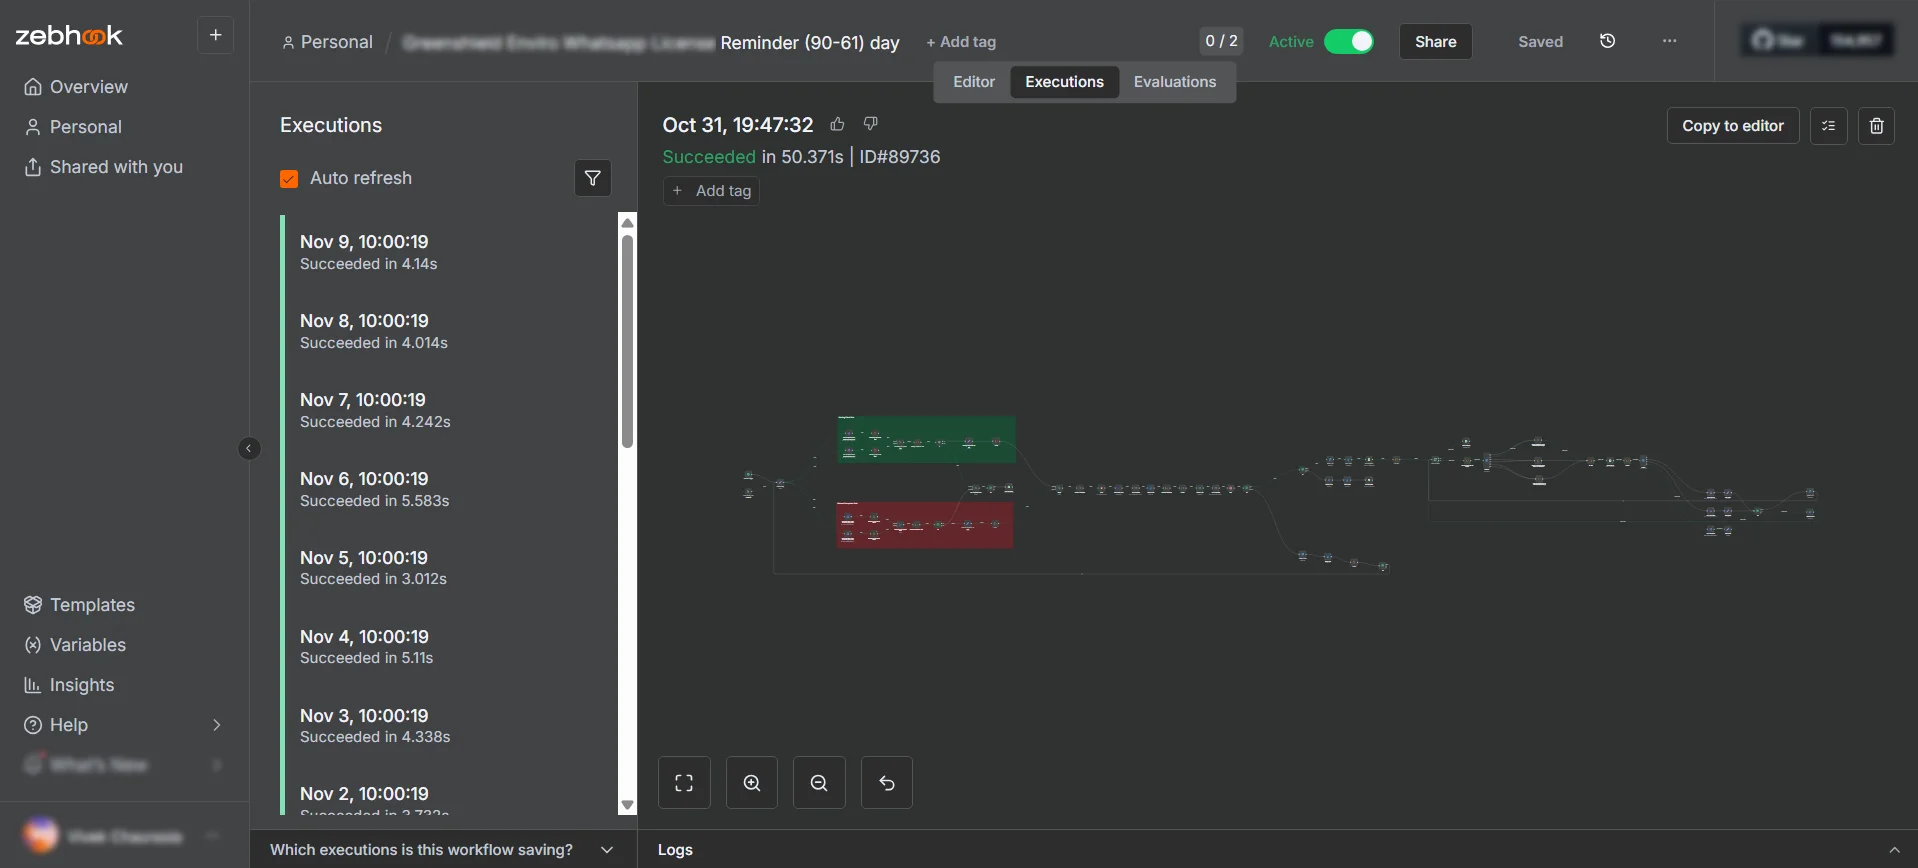Click the zoom out magnifier button

pos(819,783)
